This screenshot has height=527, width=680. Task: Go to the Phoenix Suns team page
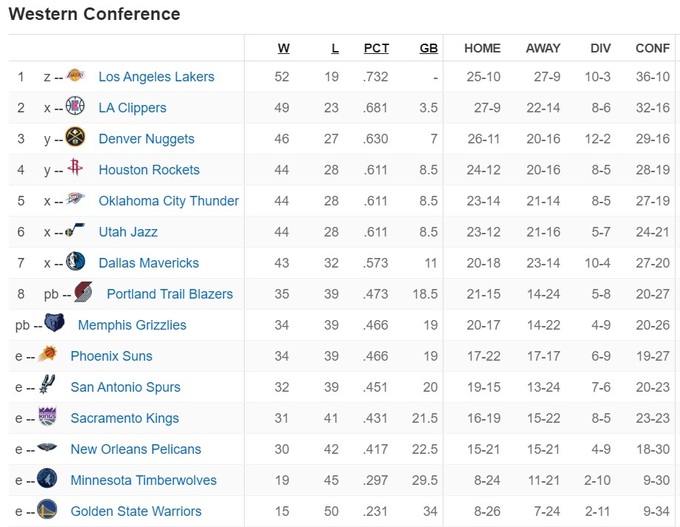pyautogui.click(x=111, y=356)
